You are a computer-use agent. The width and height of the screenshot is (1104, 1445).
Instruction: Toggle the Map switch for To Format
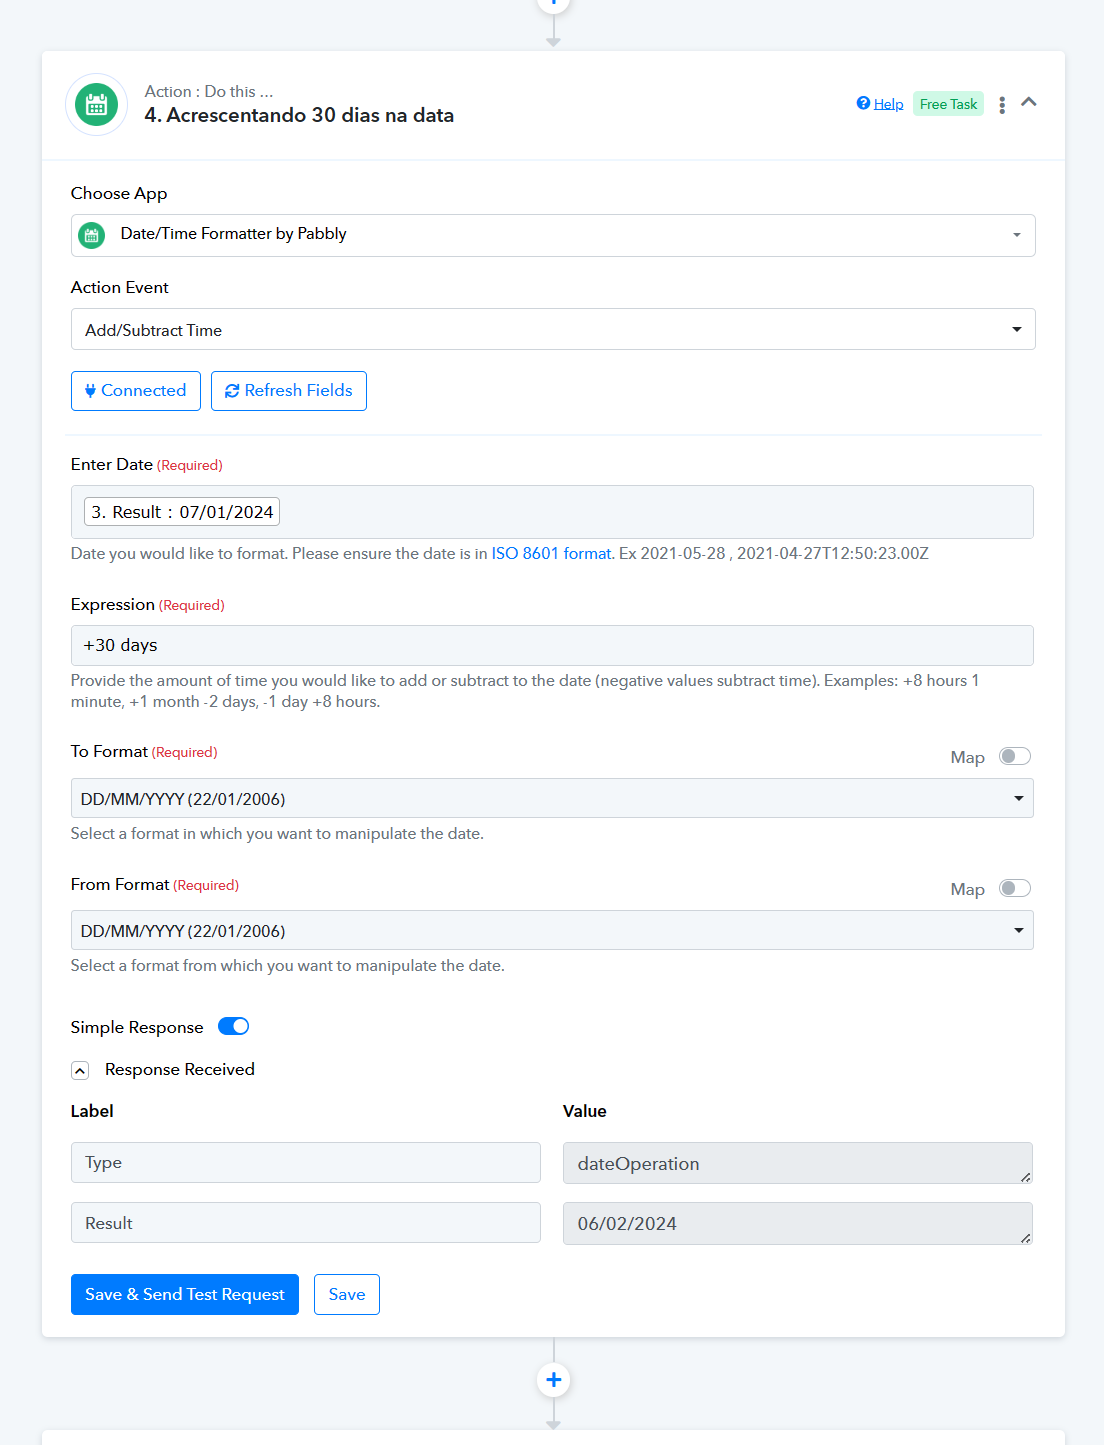click(1015, 756)
